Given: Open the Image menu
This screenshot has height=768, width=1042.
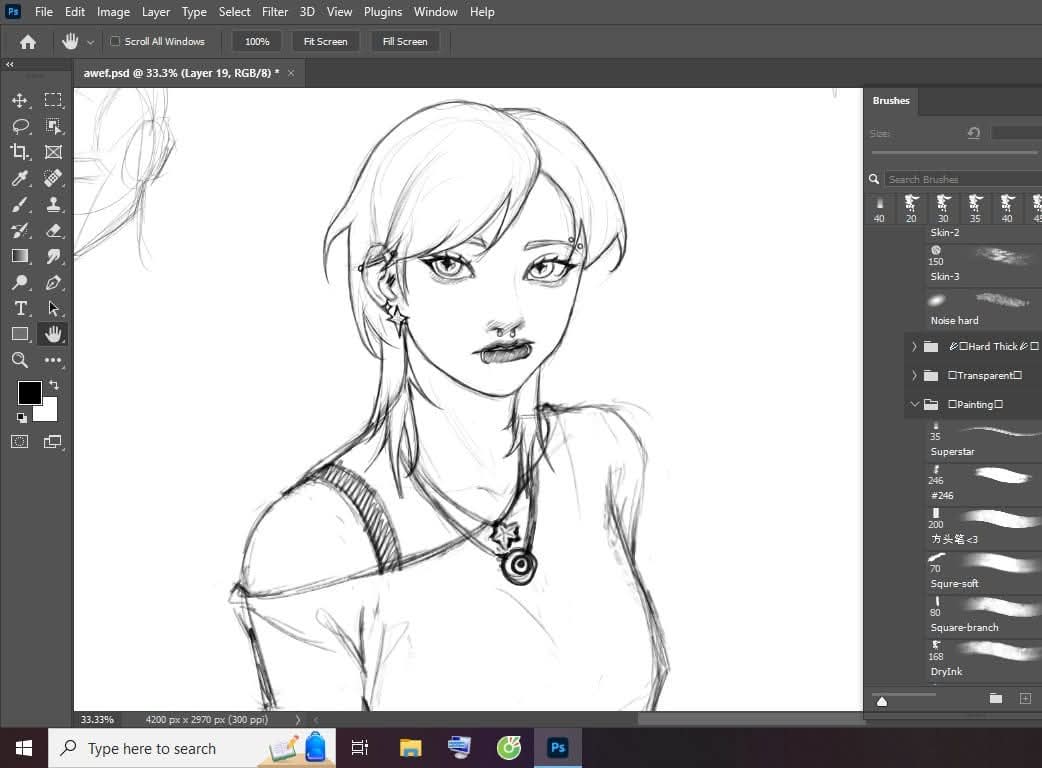Looking at the screenshot, I should 113,12.
